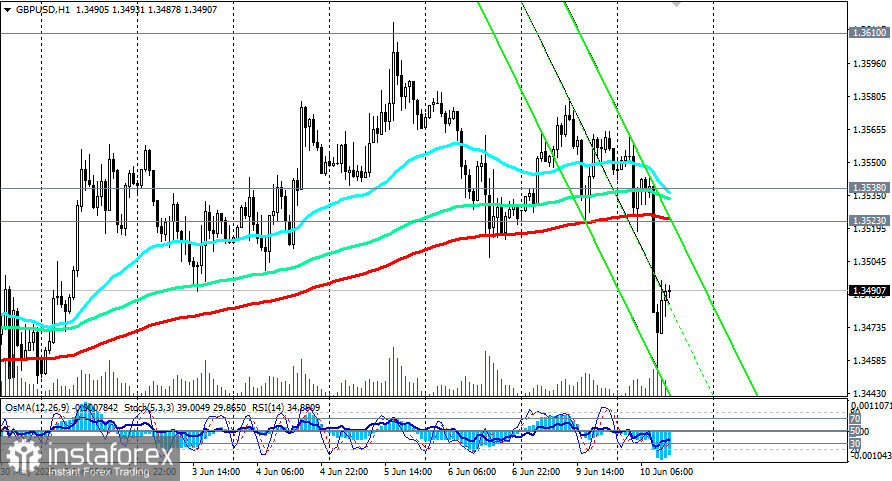Click the 9 Jun 14:00 time label
This screenshot has width=892, height=481.
point(600,472)
